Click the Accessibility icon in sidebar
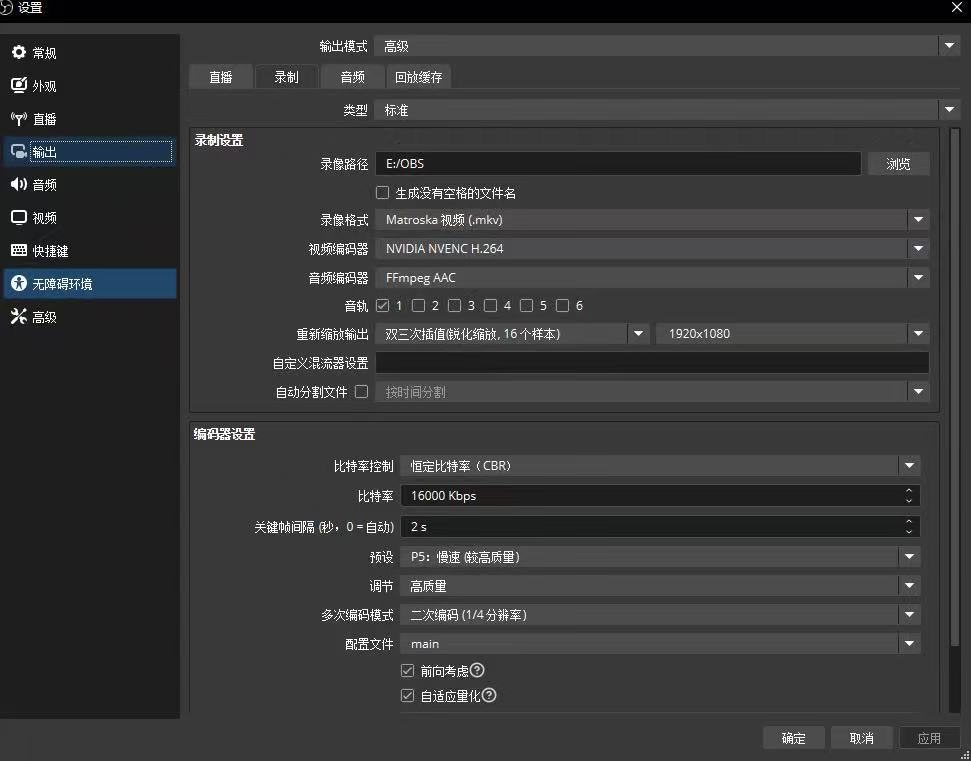 tap(19, 284)
